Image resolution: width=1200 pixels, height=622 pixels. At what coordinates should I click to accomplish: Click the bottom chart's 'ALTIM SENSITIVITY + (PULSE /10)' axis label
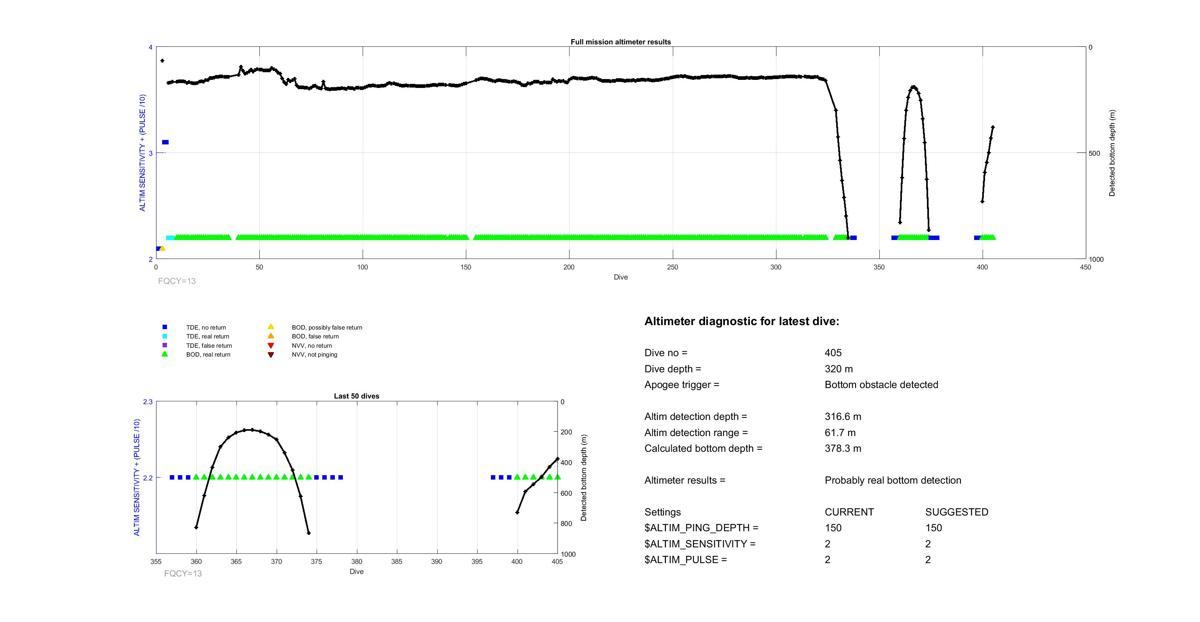(x=138, y=478)
